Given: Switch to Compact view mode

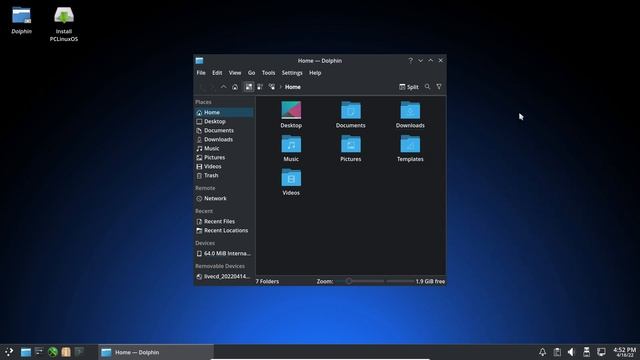Looking at the screenshot, I should tap(260, 87).
